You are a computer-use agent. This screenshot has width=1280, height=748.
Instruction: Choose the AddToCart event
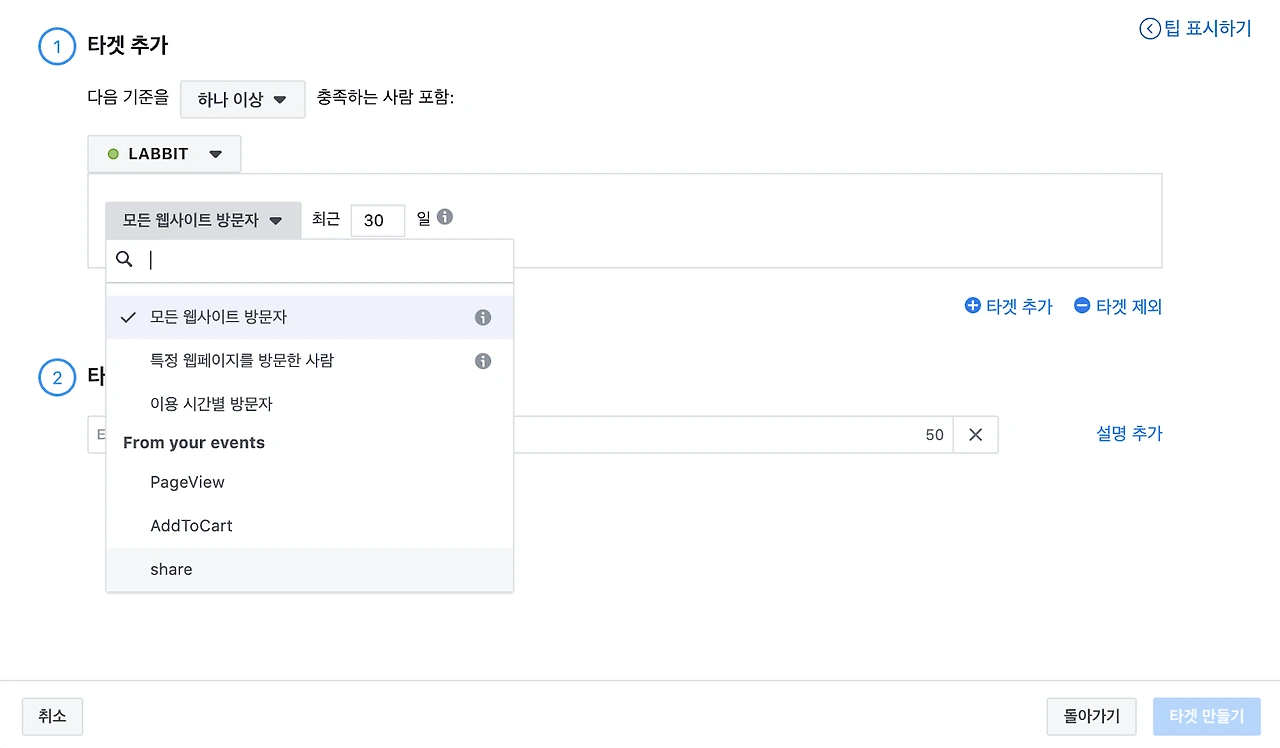191,526
